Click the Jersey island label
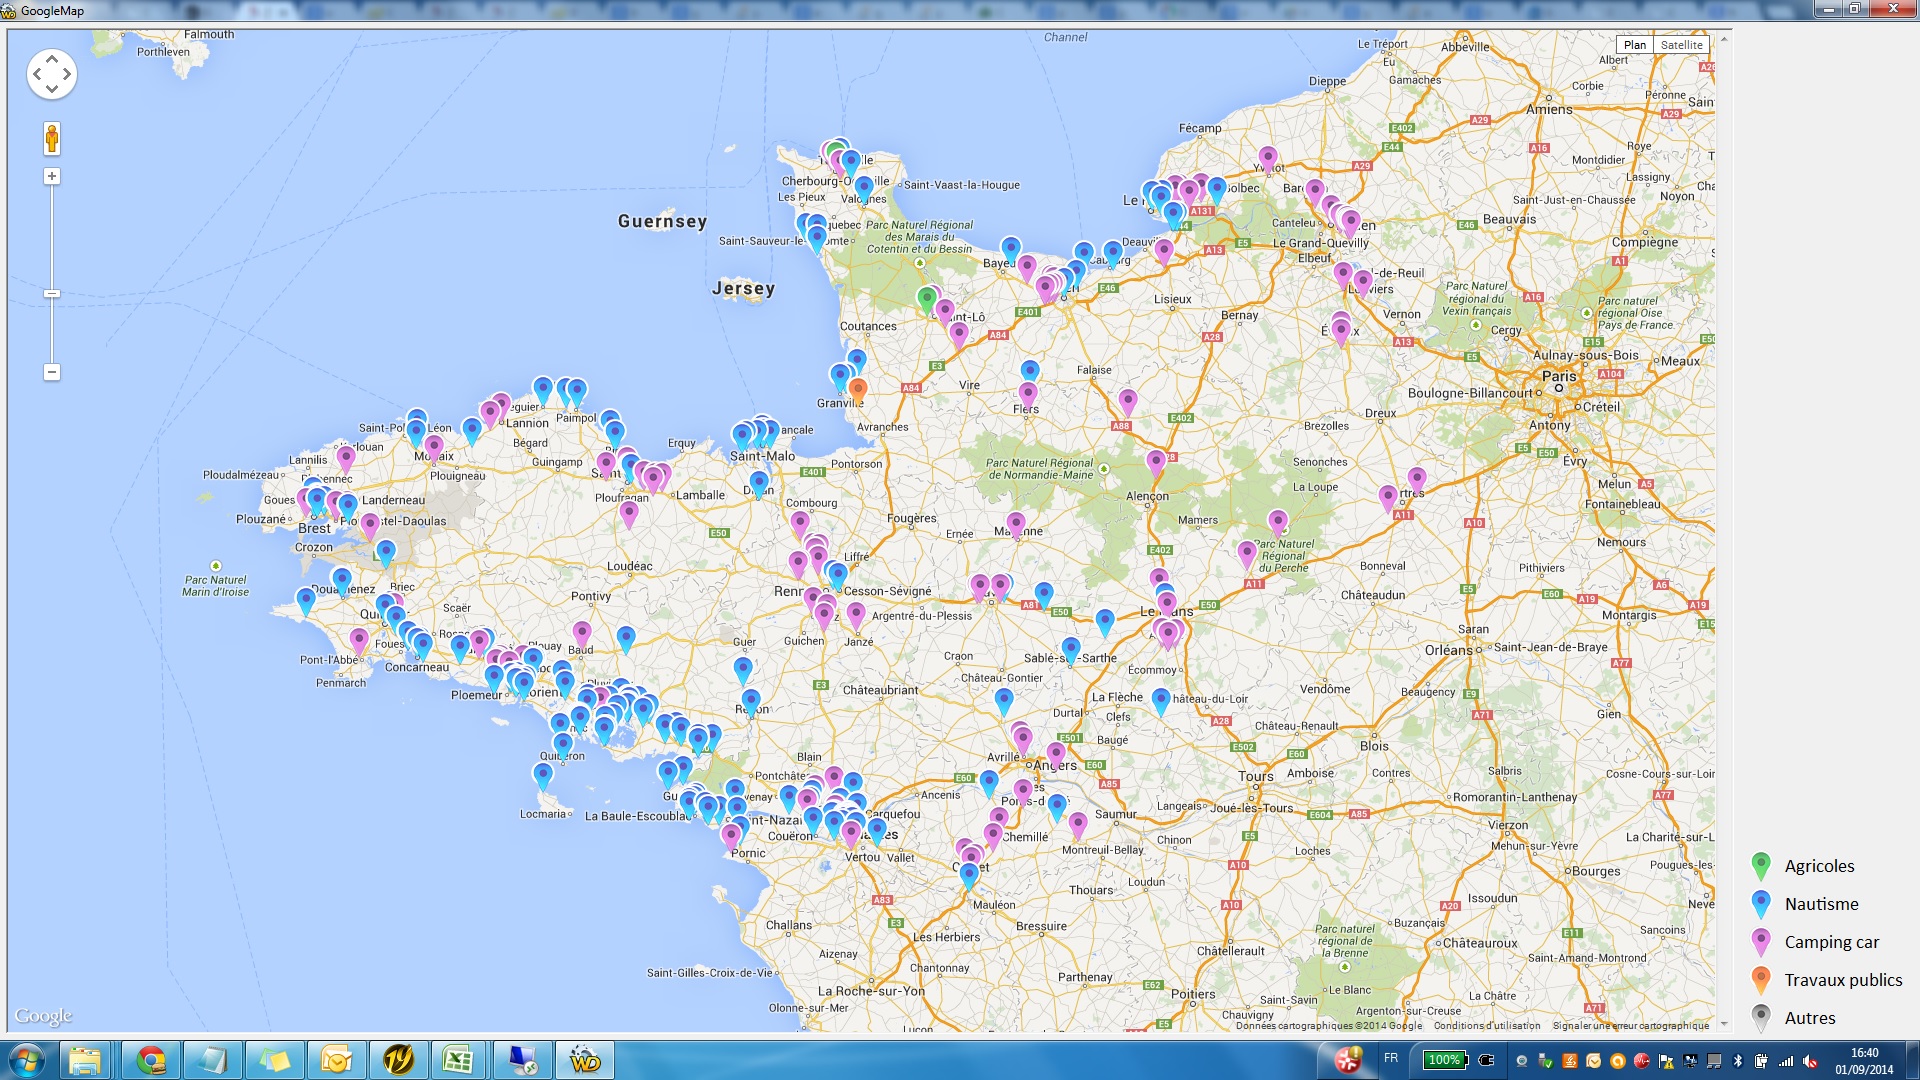 click(x=743, y=288)
